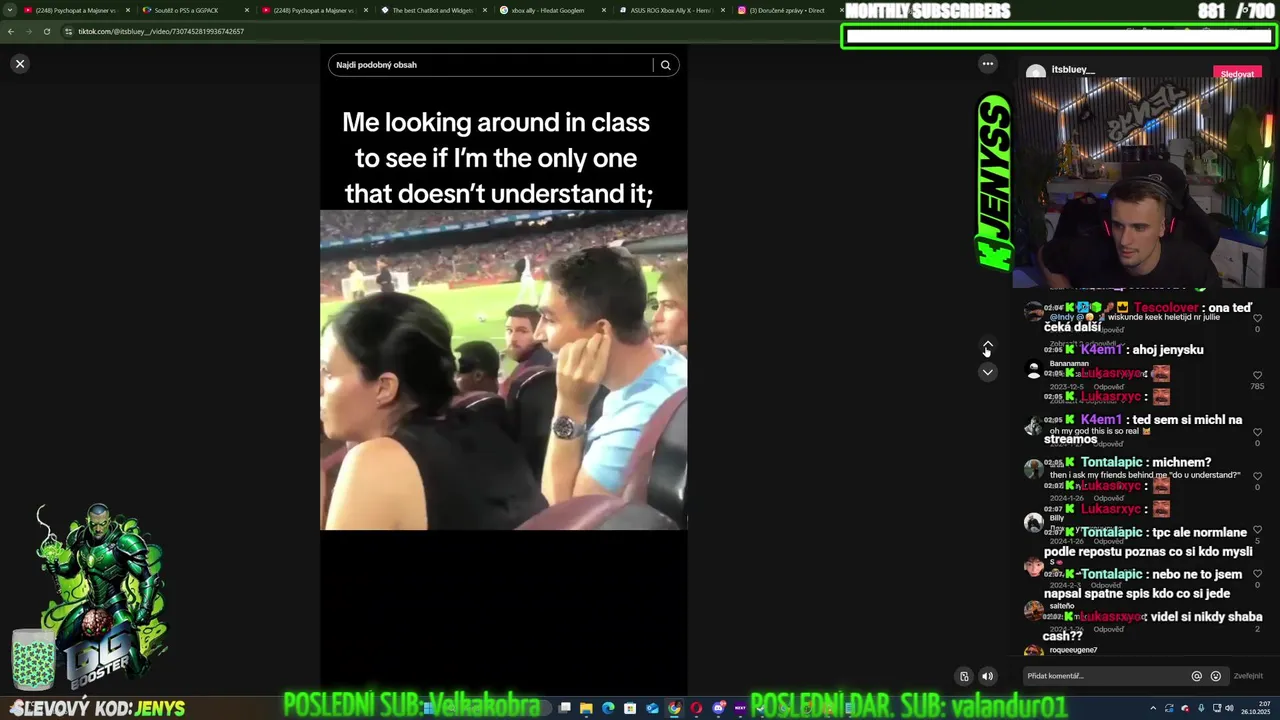This screenshot has width=1280, height=720.
Task: Mute the video with speaker icon
Action: [988, 676]
